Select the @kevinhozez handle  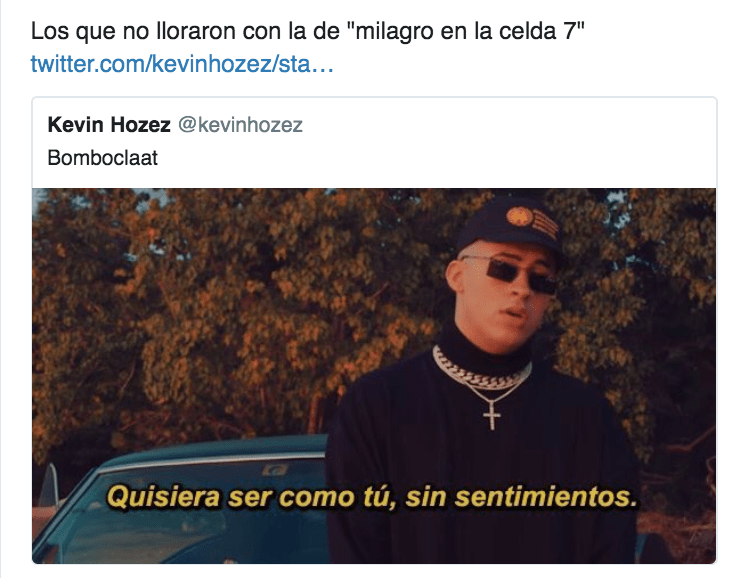point(241,125)
